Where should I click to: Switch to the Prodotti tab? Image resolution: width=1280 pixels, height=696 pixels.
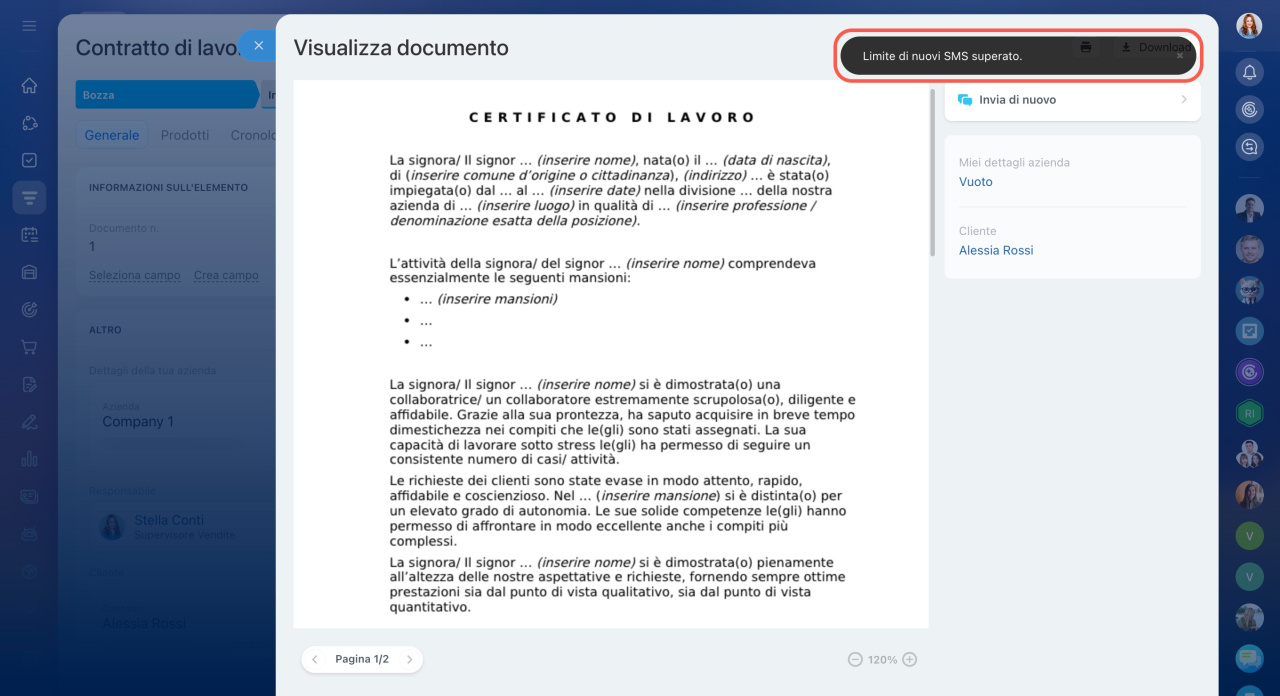[x=185, y=135]
